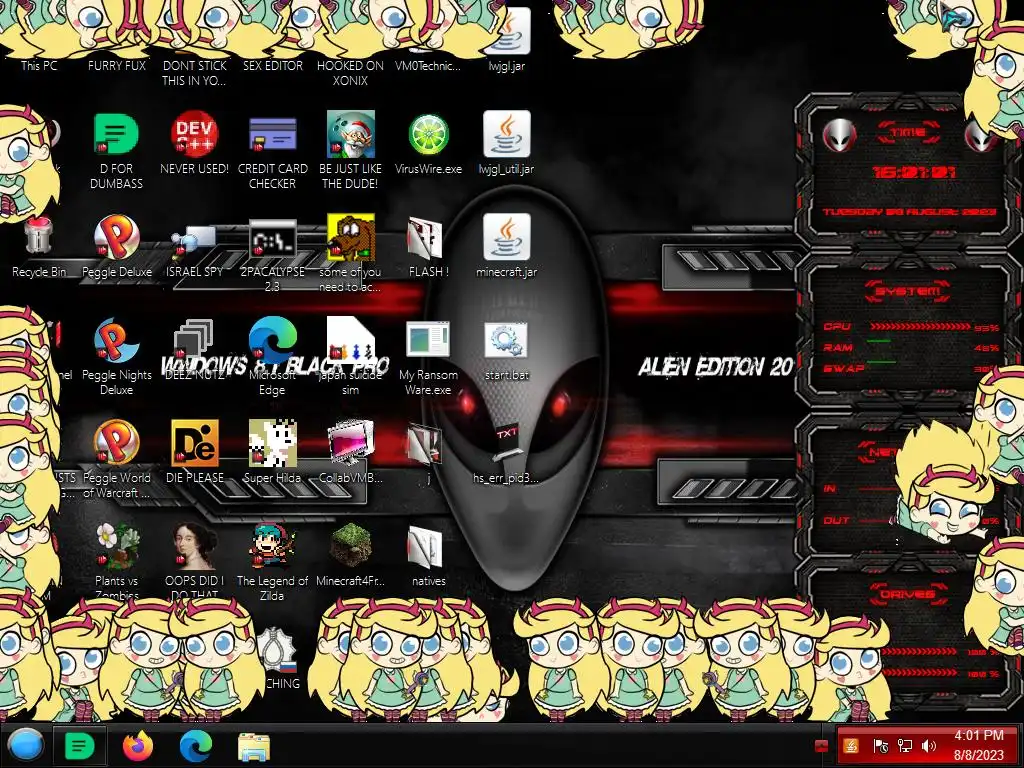Click the RAM usage bar in the System widget

[878, 341]
